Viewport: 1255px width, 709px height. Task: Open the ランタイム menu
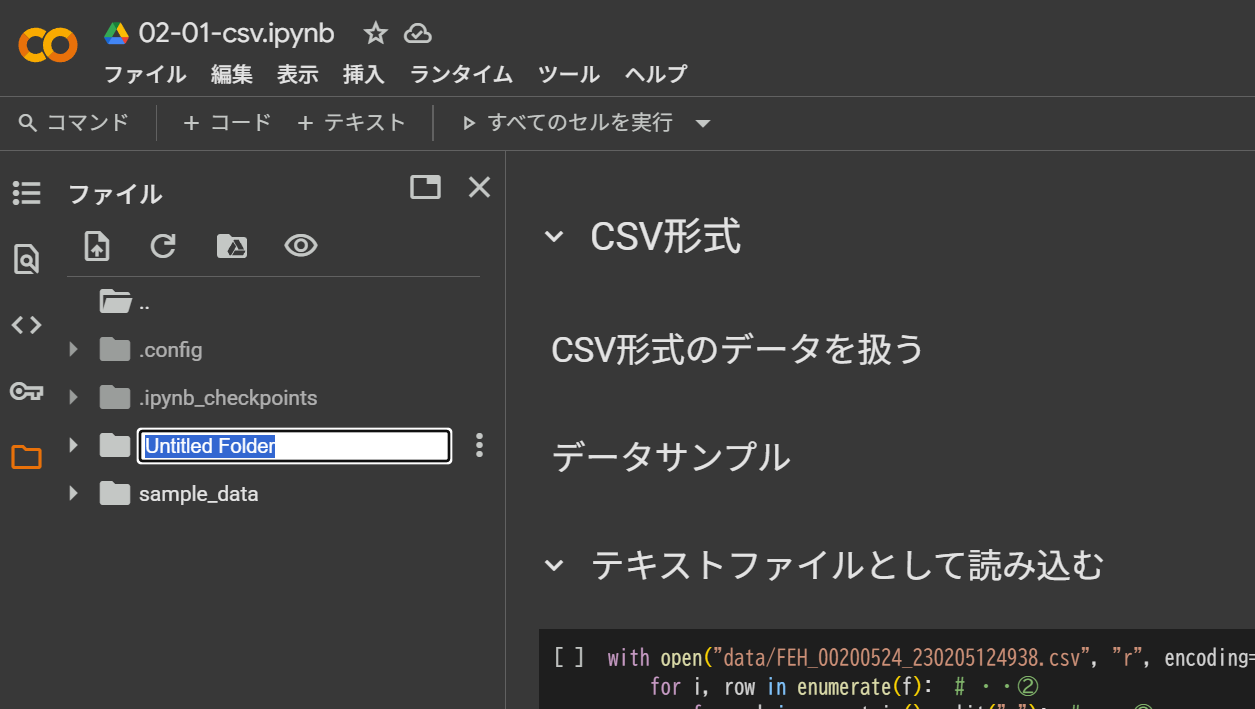461,74
